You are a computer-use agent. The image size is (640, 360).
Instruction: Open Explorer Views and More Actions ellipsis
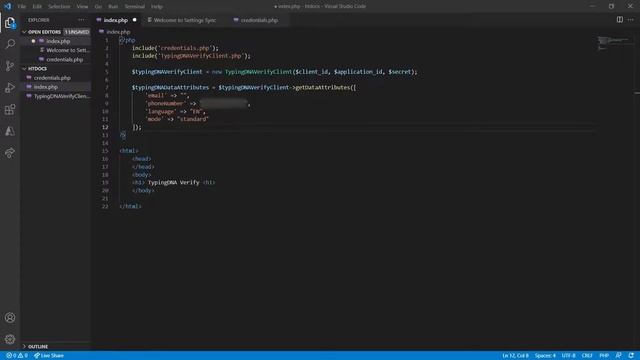tap(81, 20)
